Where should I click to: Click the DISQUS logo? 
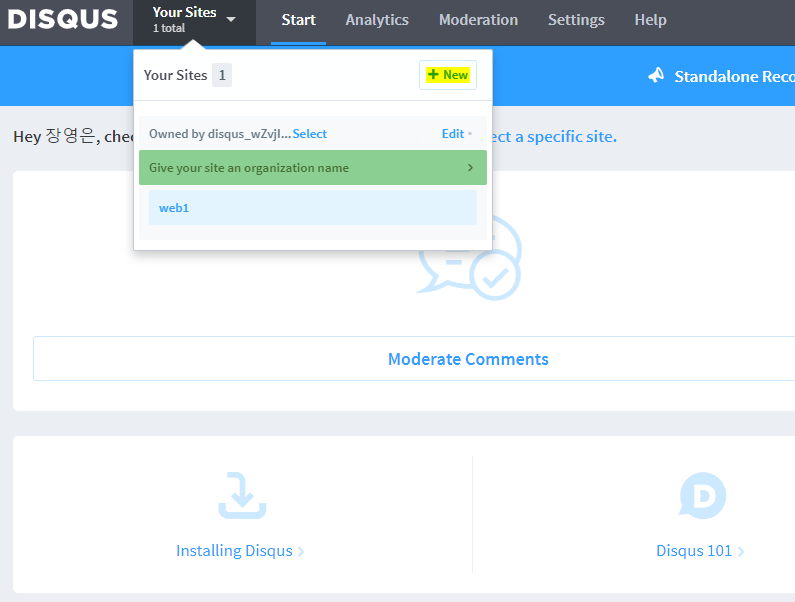[x=63, y=20]
